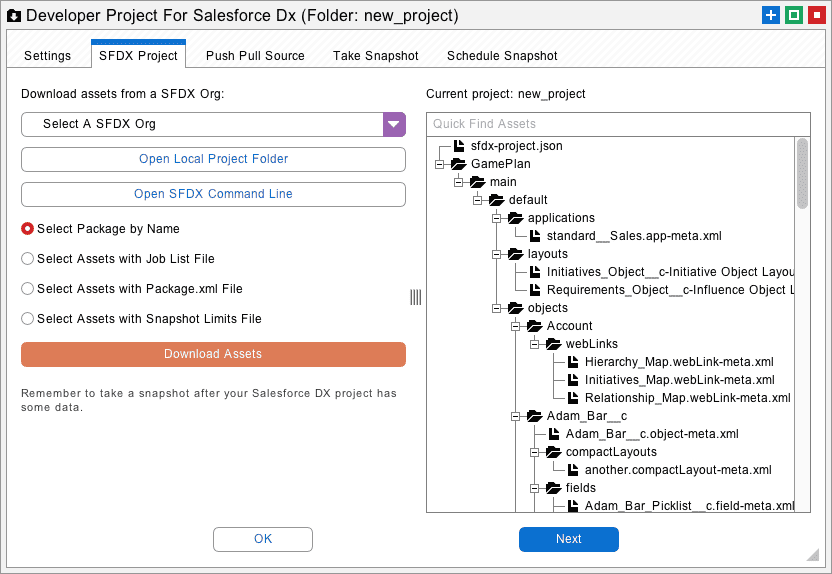Collapse the layouts tree node

(497, 255)
